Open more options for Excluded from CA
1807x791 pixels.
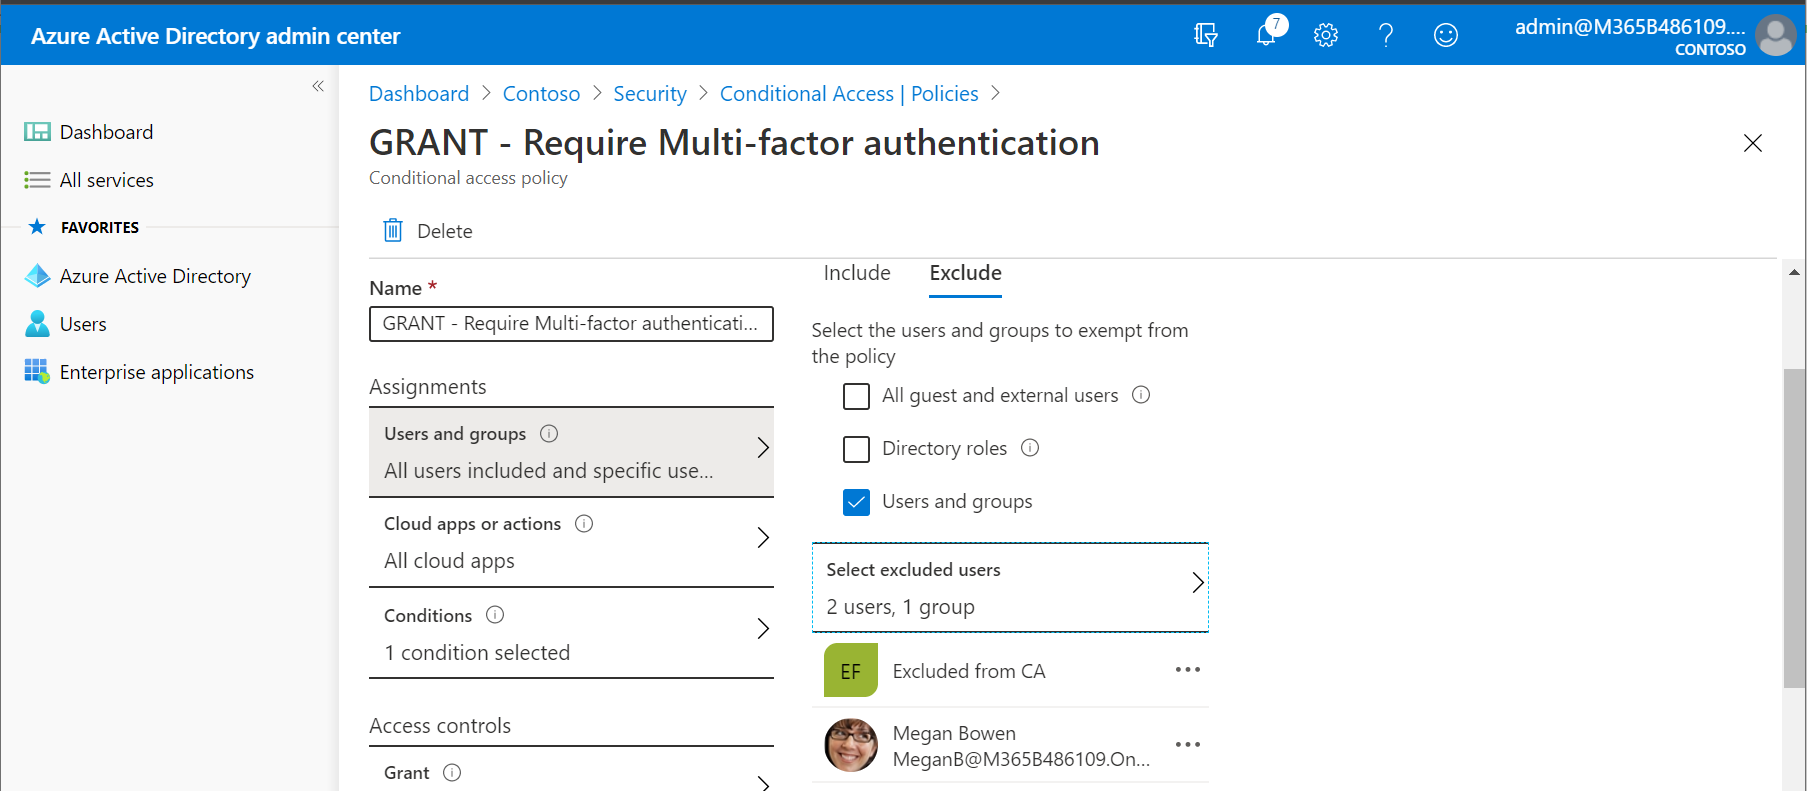[x=1188, y=670]
